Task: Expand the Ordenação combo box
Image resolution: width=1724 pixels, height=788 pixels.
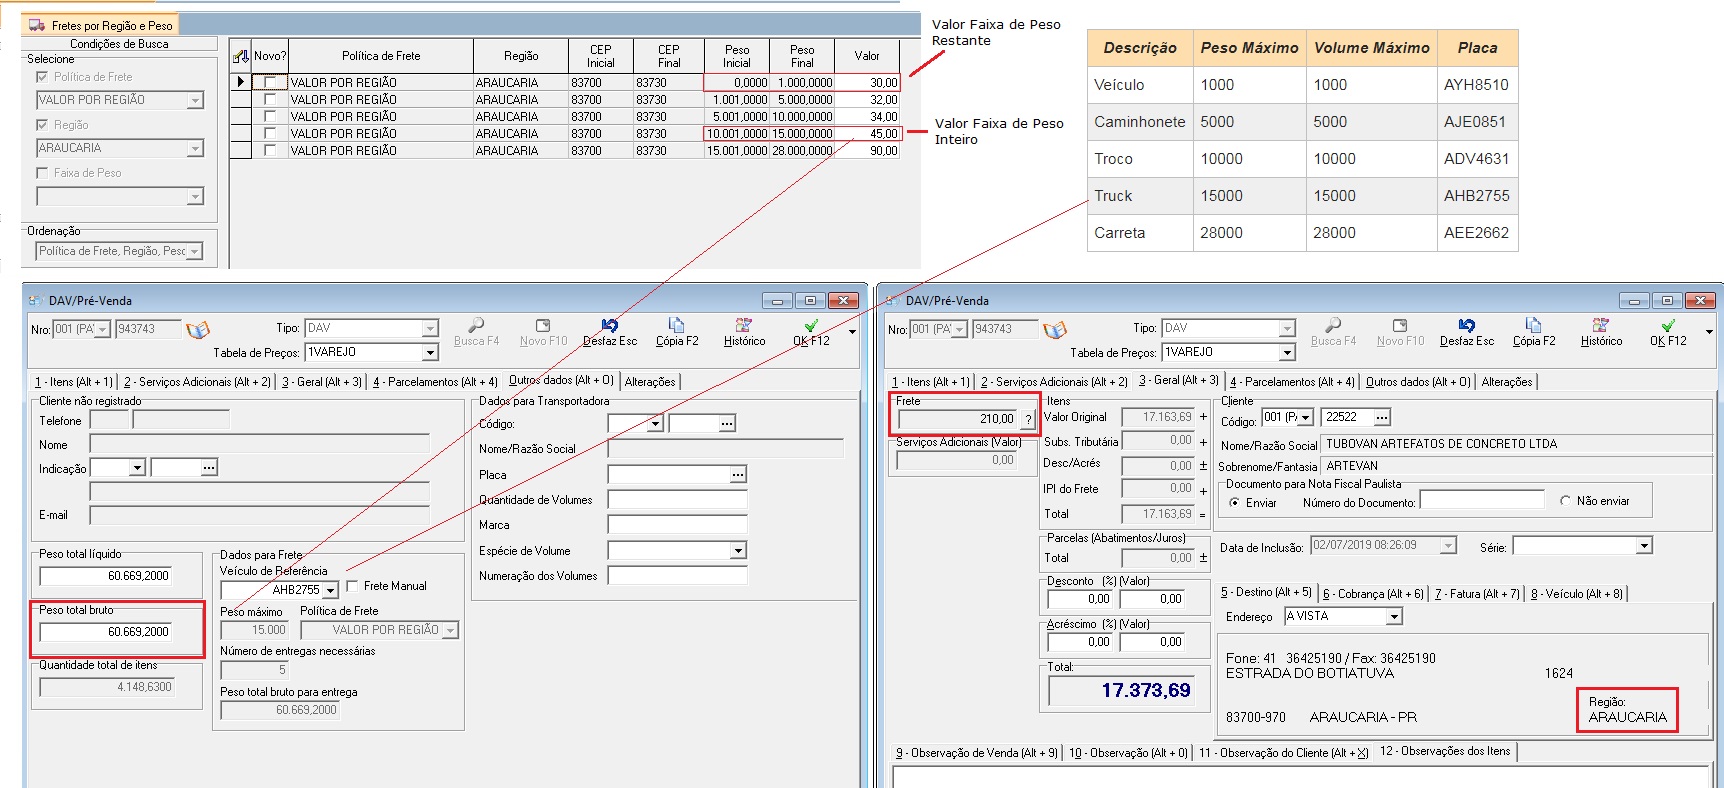Action: coord(194,252)
